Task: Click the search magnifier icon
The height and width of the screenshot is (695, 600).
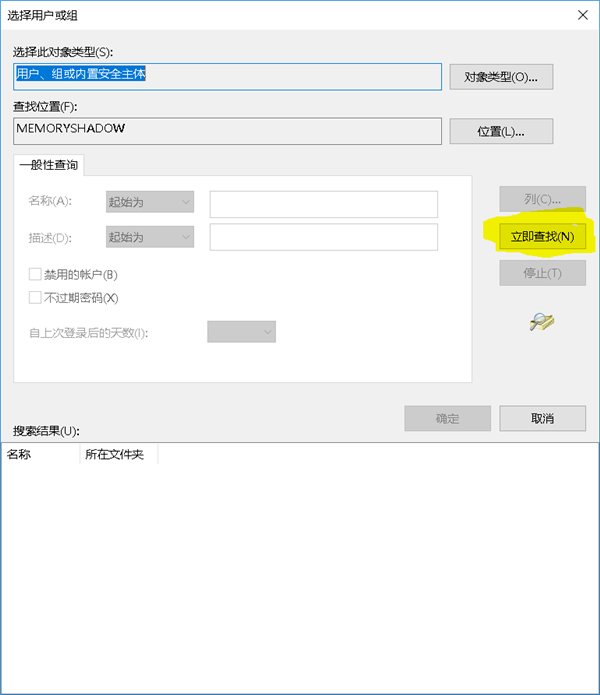Action: click(x=542, y=321)
